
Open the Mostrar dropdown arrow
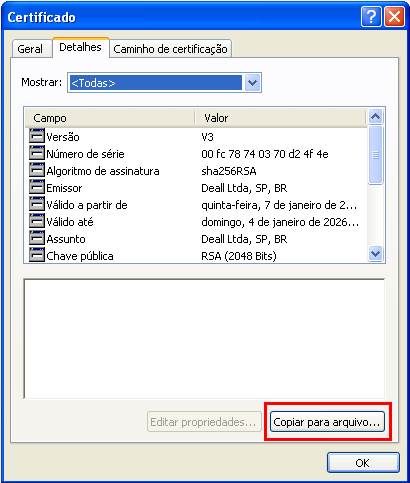click(x=252, y=83)
